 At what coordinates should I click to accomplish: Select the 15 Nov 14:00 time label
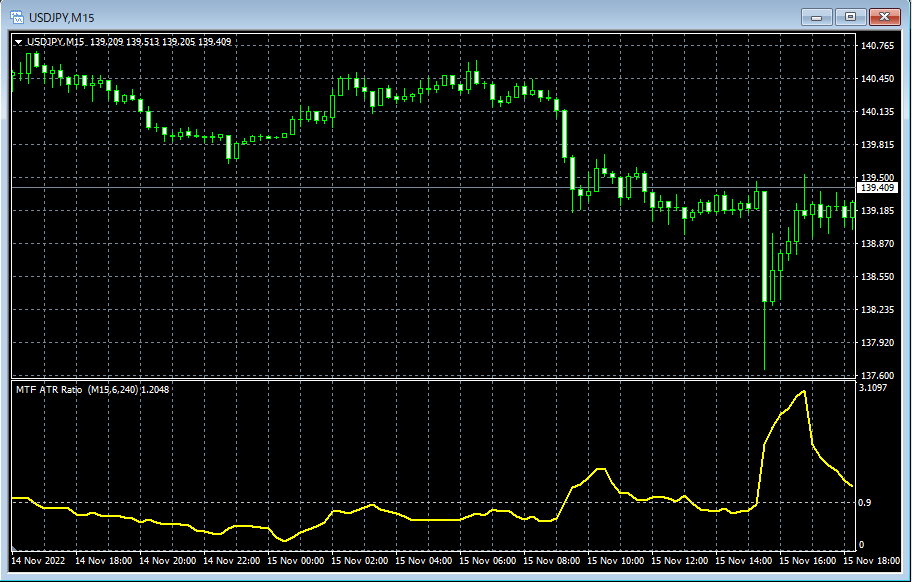pos(744,560)
